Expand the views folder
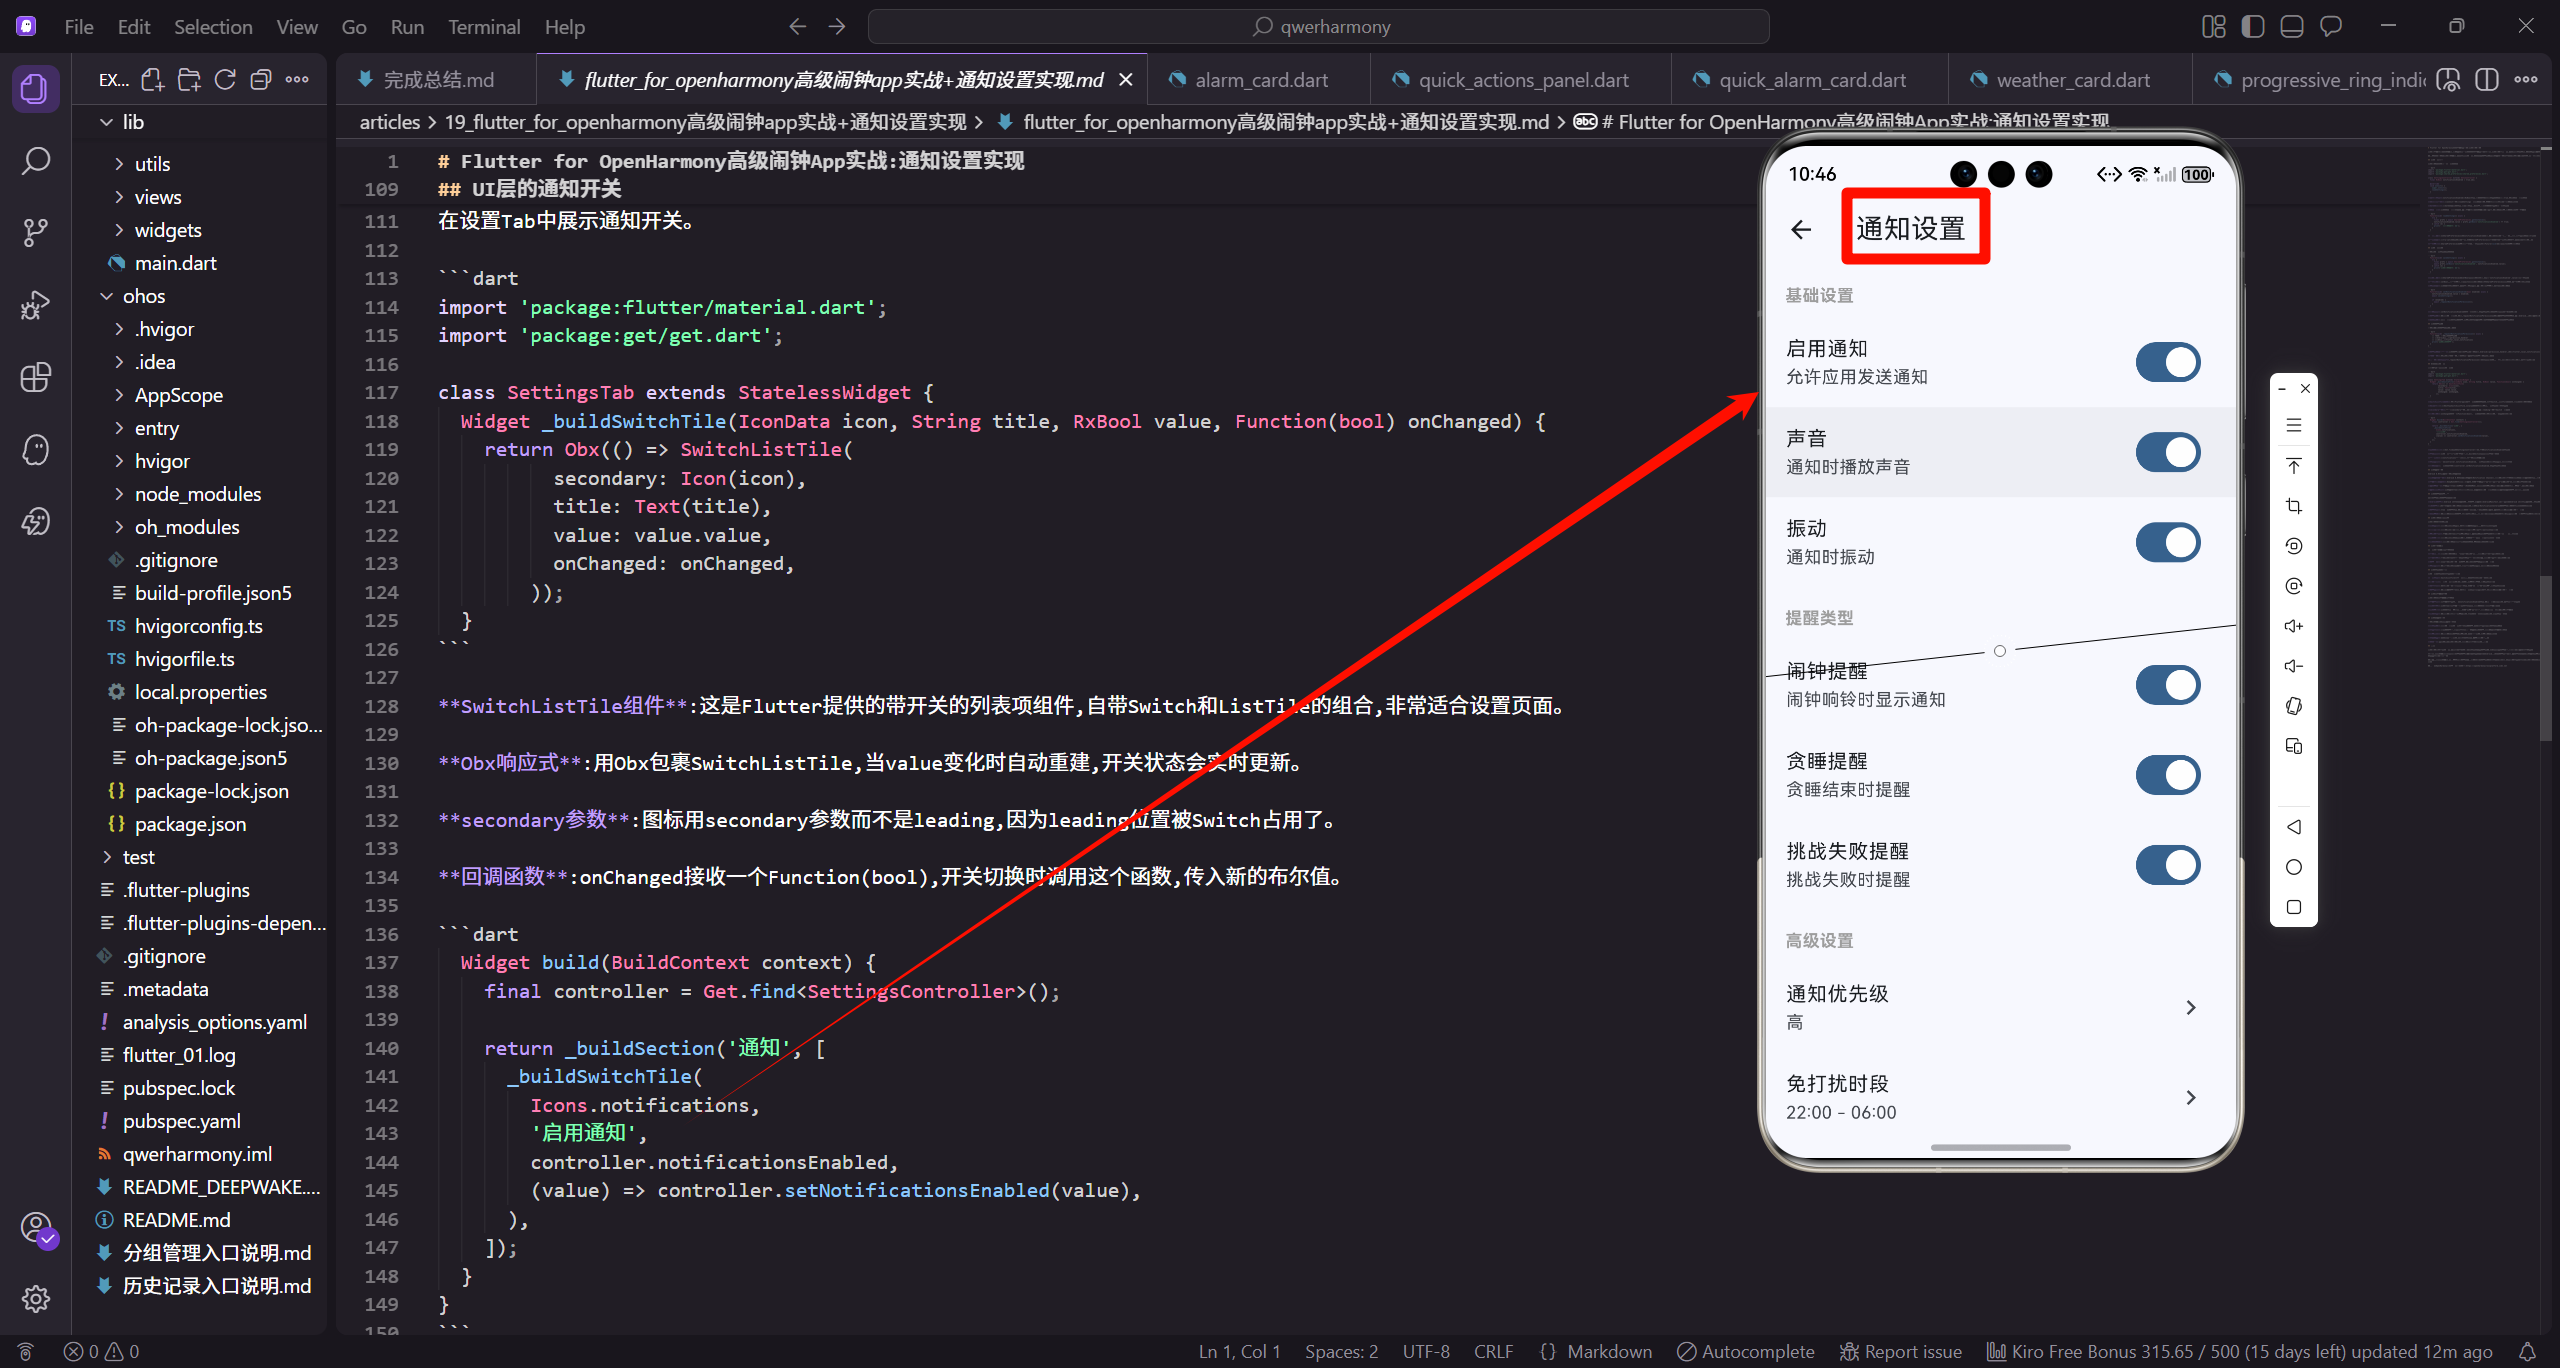Viewport: 2560px width, 1368px height. [x=200, y=197]
